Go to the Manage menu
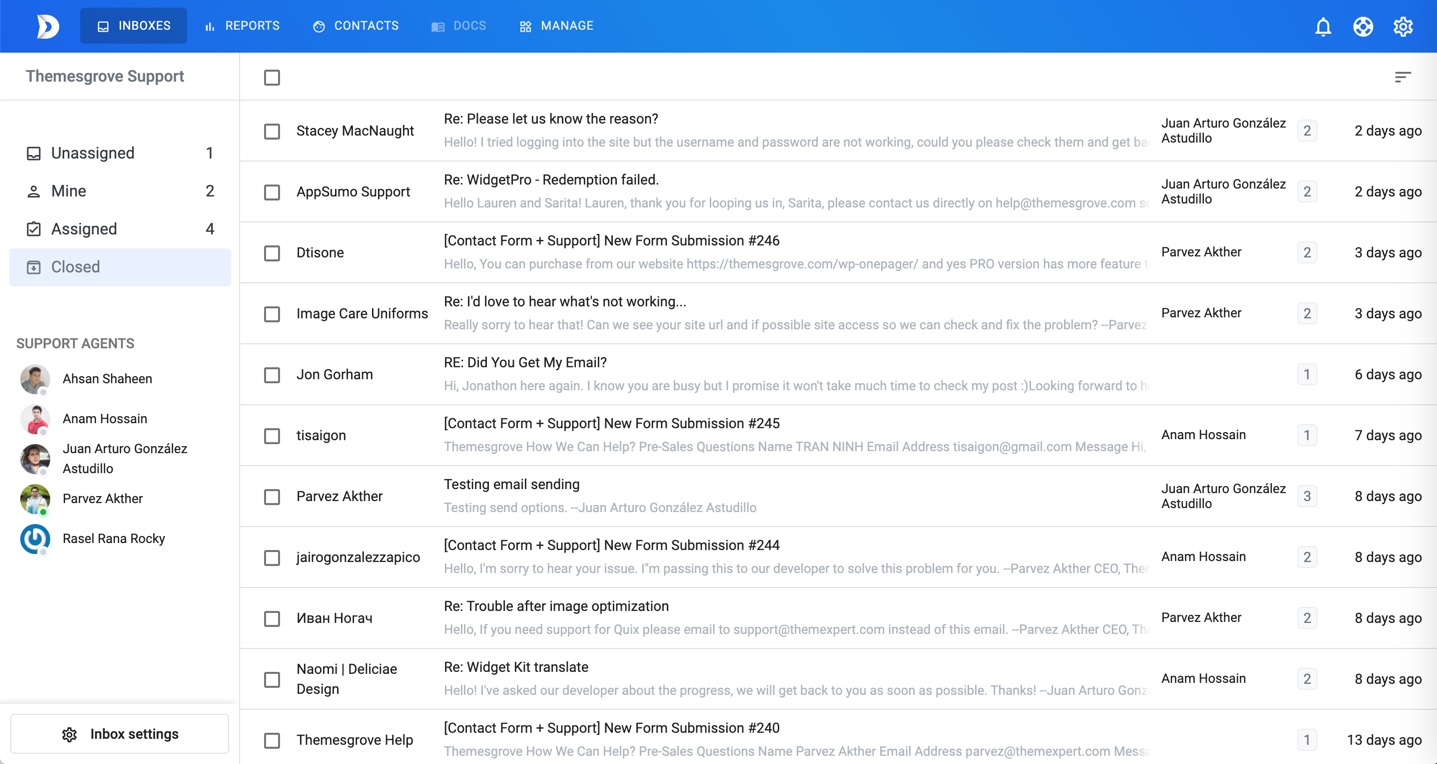 pyautogui.click(x=556, y=26)
